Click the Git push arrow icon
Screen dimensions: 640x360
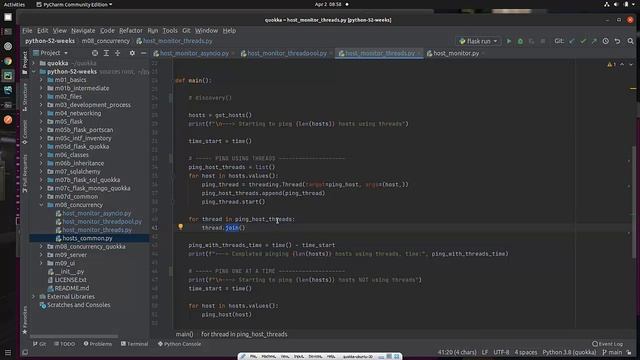(594, 41)
